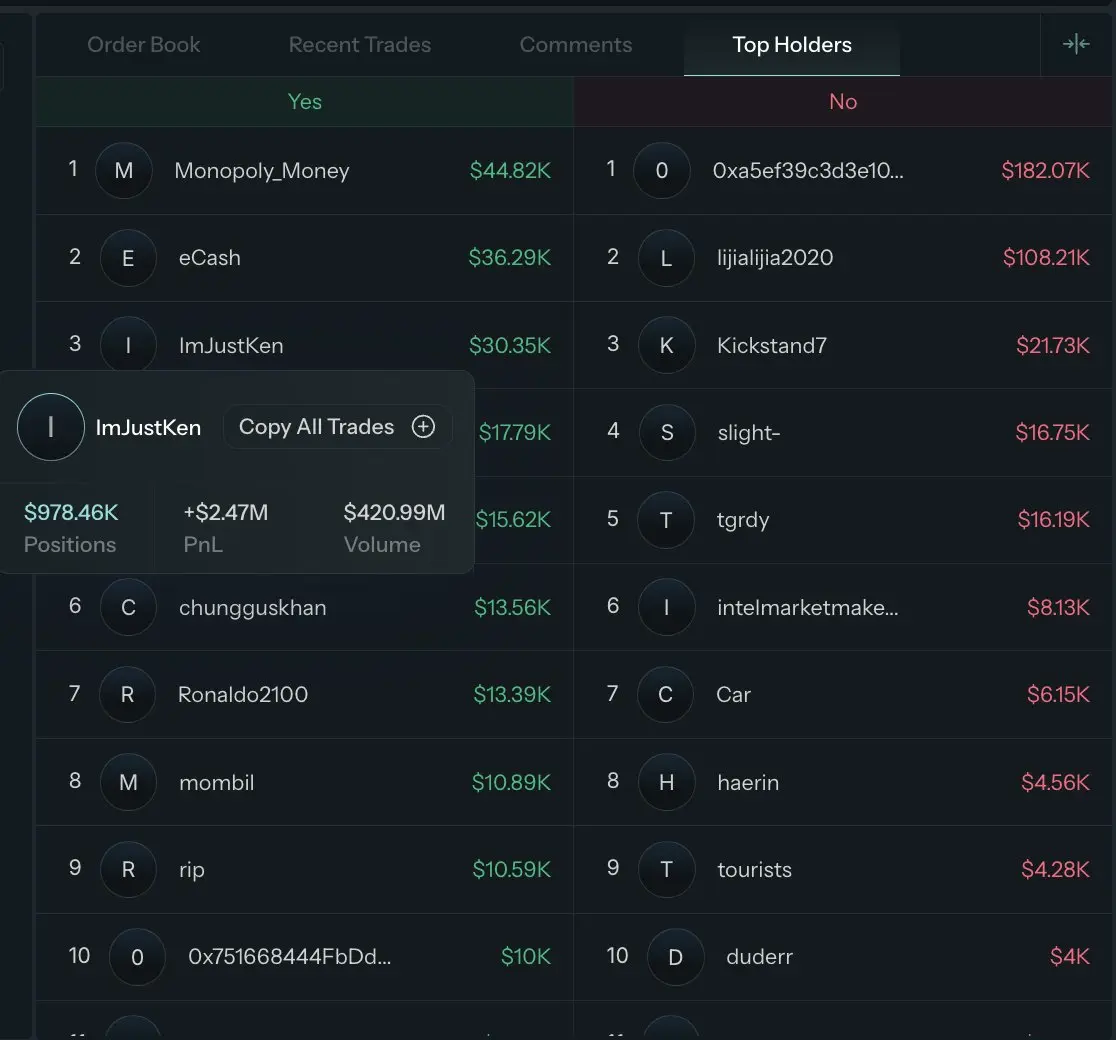Click $420.99M Volume stat

click(394, 513)
